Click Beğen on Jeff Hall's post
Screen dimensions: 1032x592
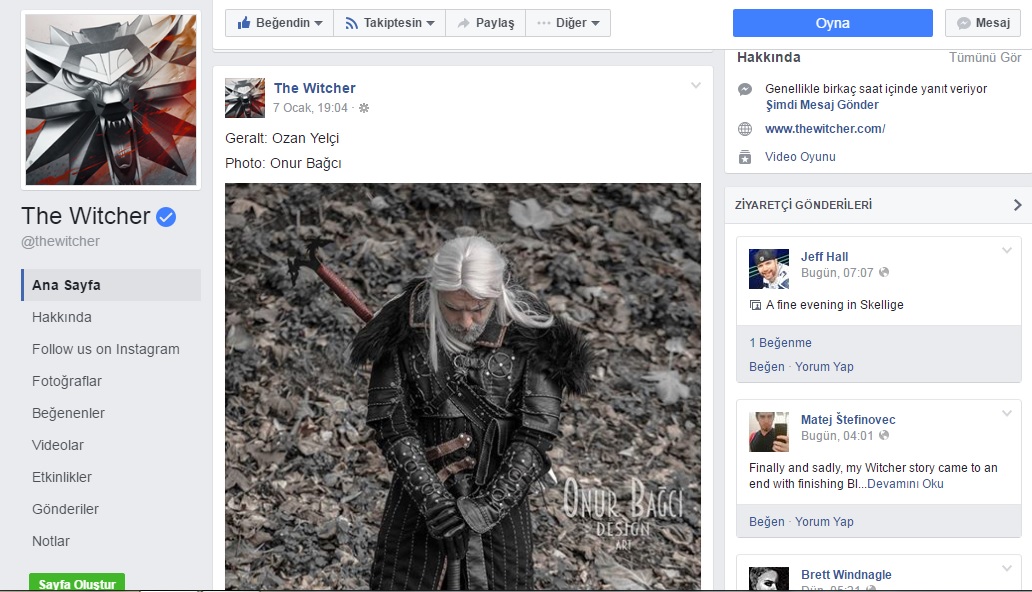tap(767, 367)
